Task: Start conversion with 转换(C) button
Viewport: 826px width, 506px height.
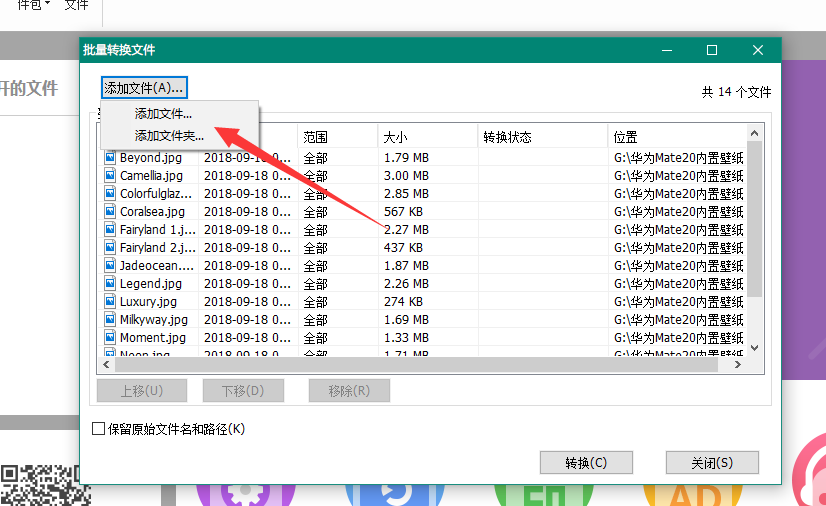Action: tap(586, 462)
